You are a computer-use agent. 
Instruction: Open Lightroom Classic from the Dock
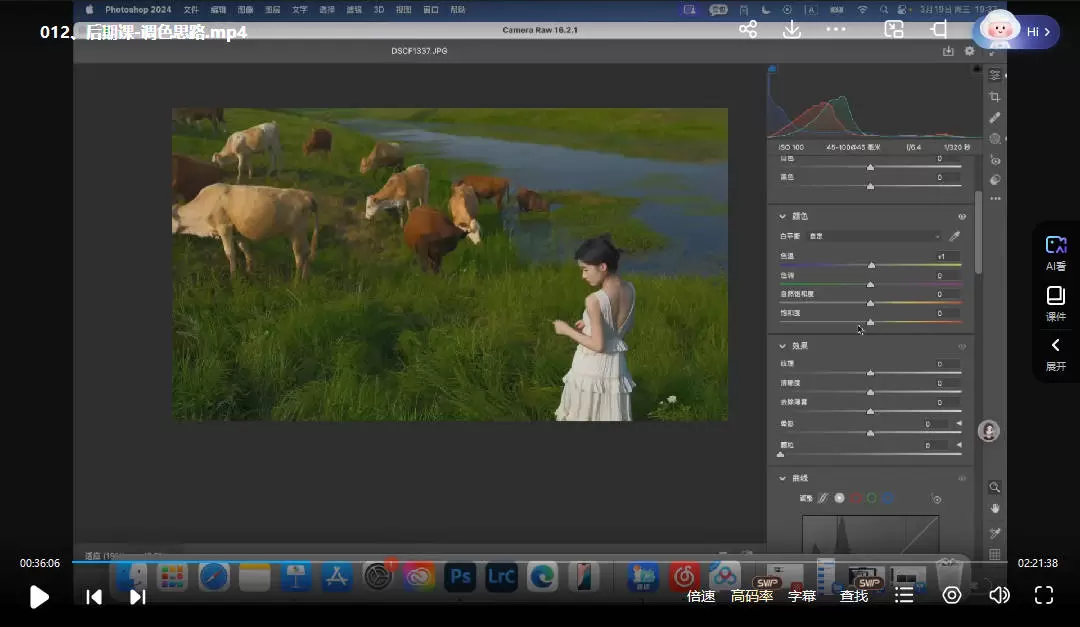point(501,576)
